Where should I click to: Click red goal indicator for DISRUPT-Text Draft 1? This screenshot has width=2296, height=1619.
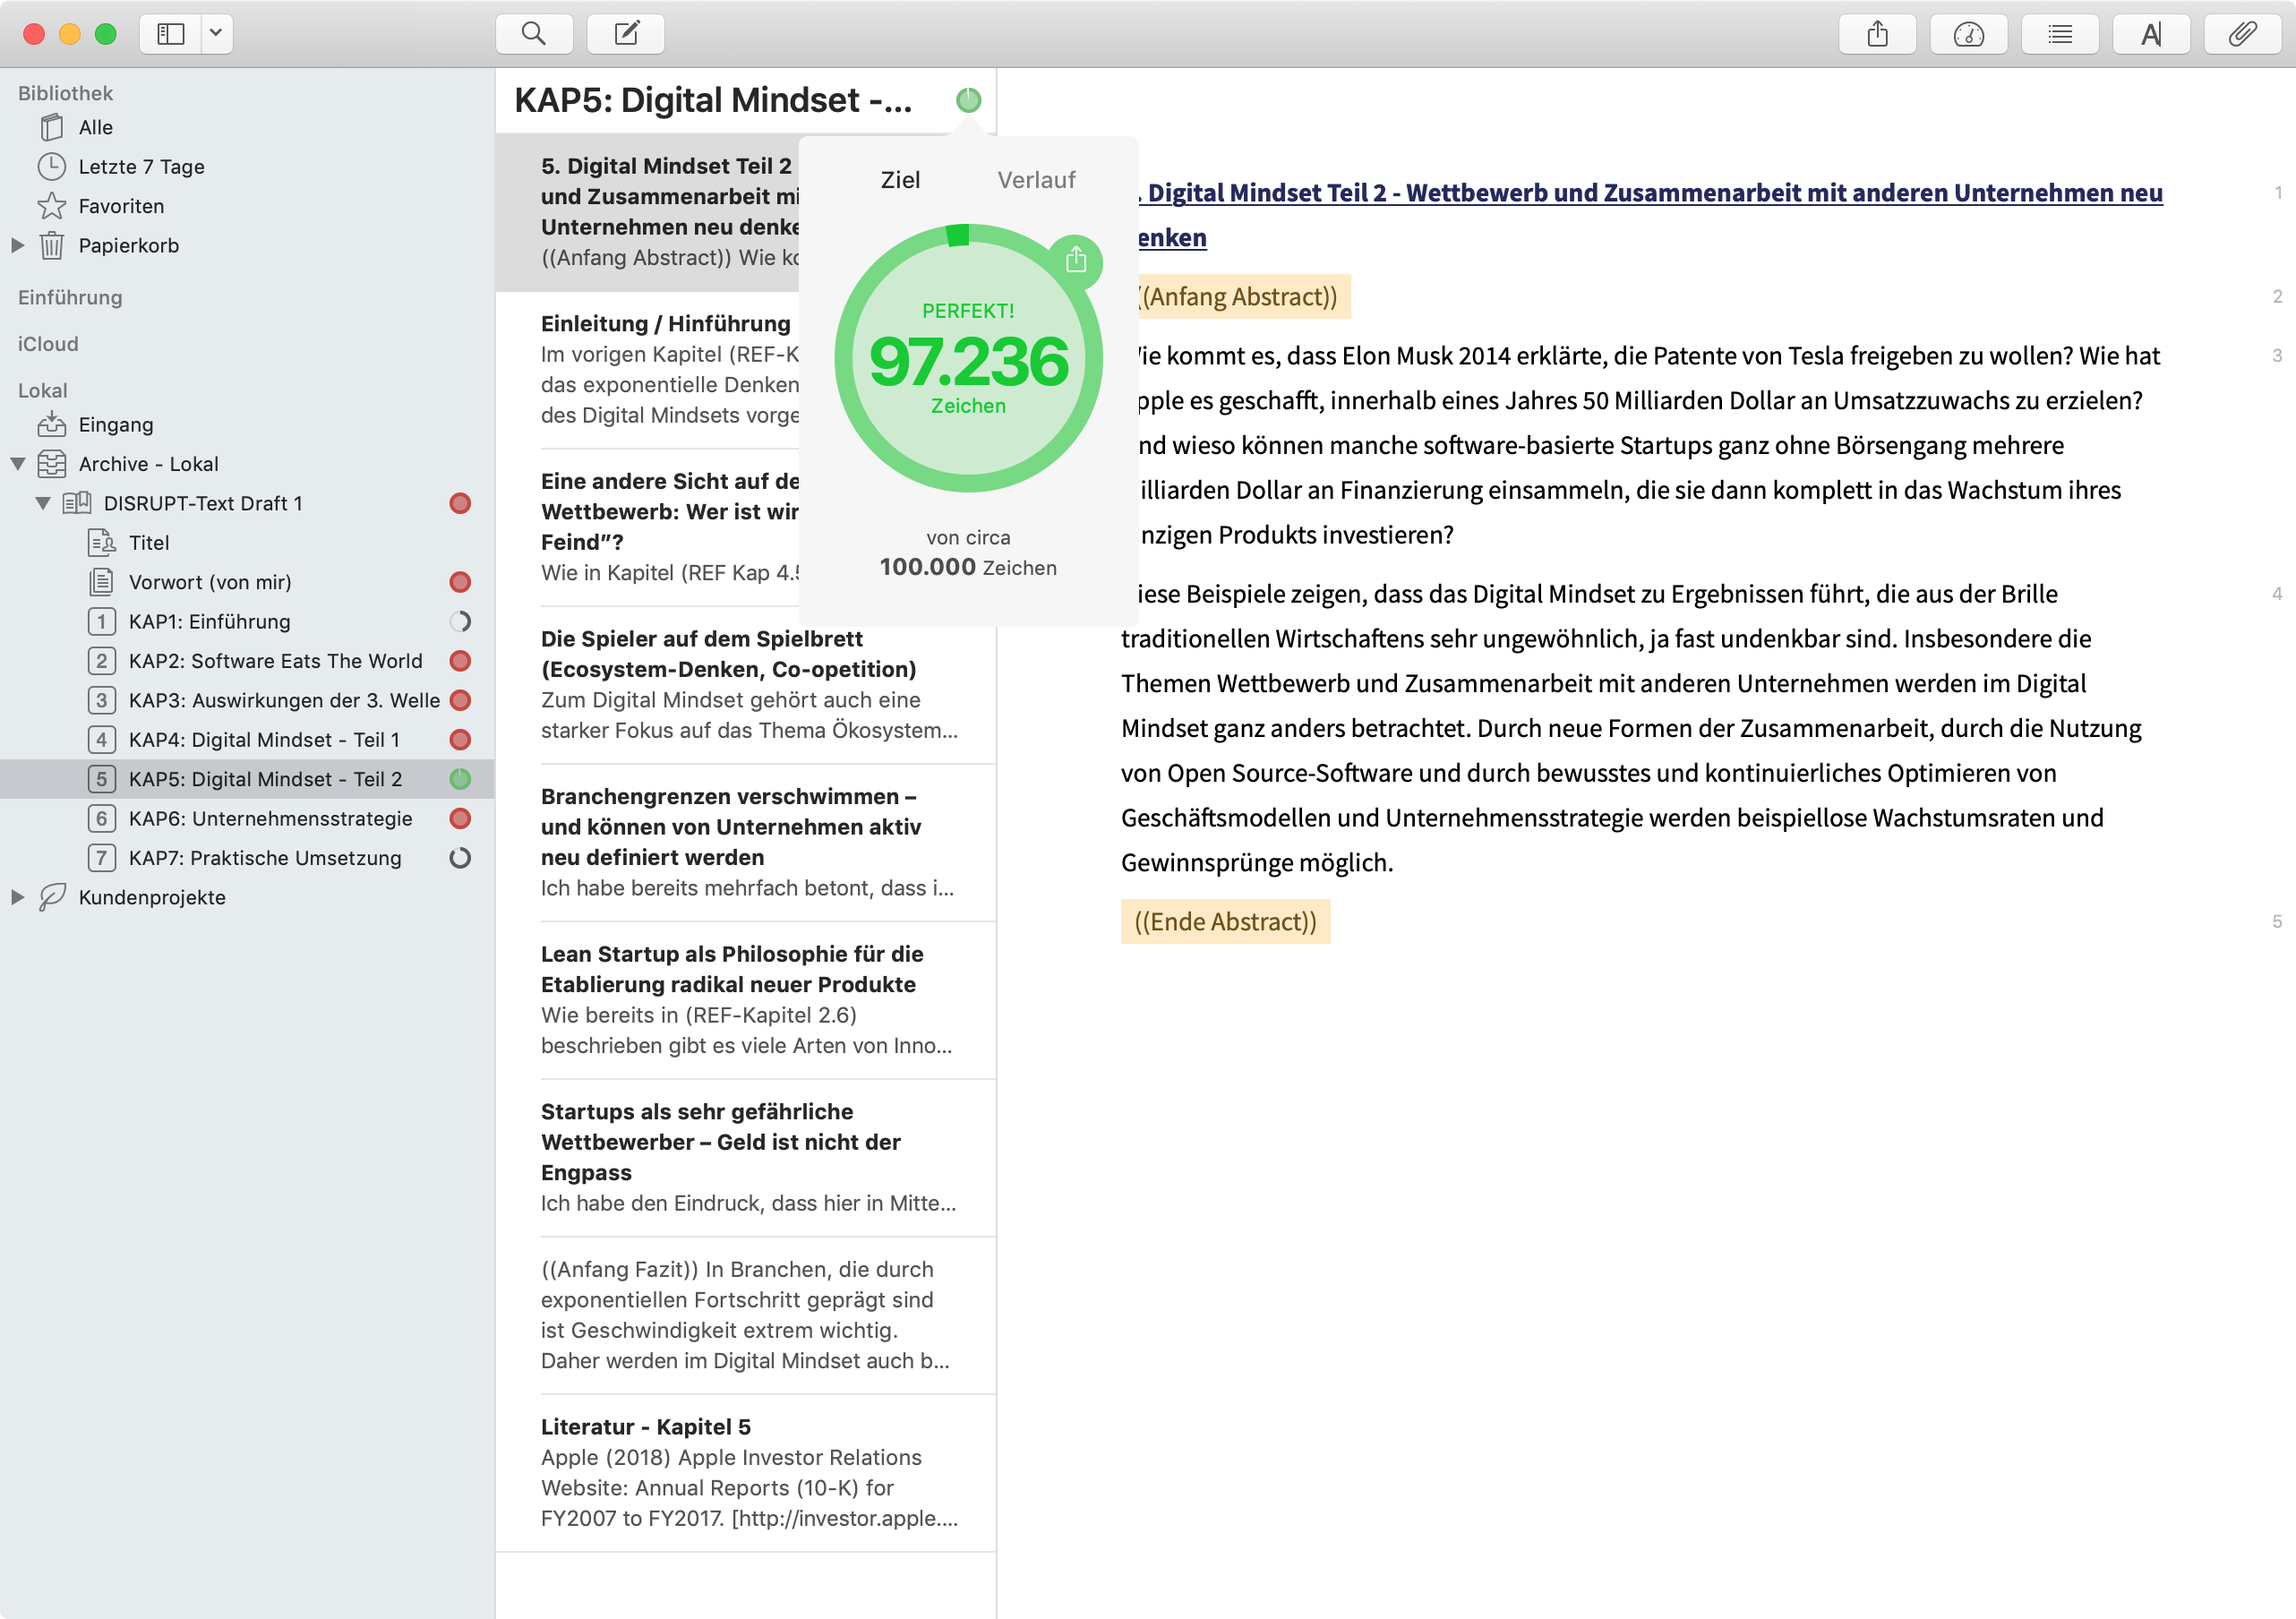[x=460, y=503]
